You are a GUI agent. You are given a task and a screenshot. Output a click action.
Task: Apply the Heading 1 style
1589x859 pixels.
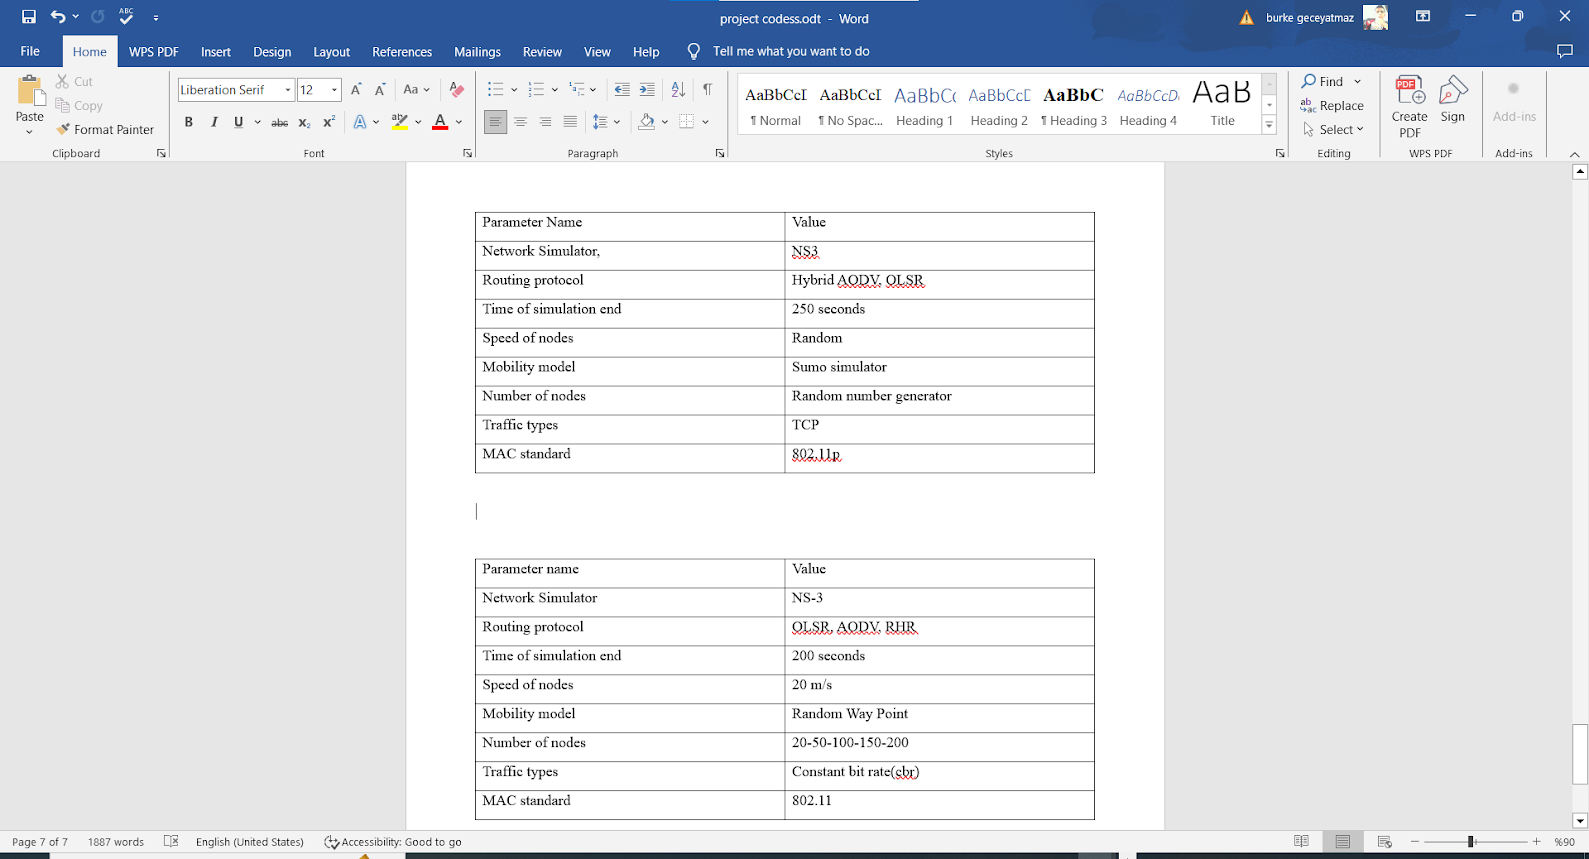click(924, 105)
